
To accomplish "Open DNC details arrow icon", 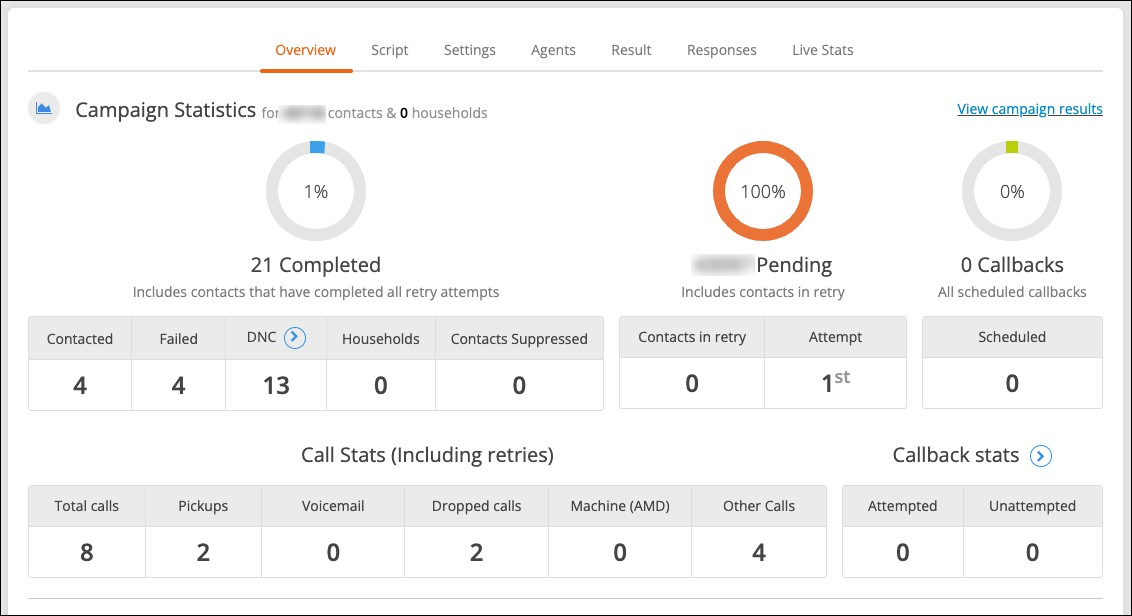I will pos(295,337).
